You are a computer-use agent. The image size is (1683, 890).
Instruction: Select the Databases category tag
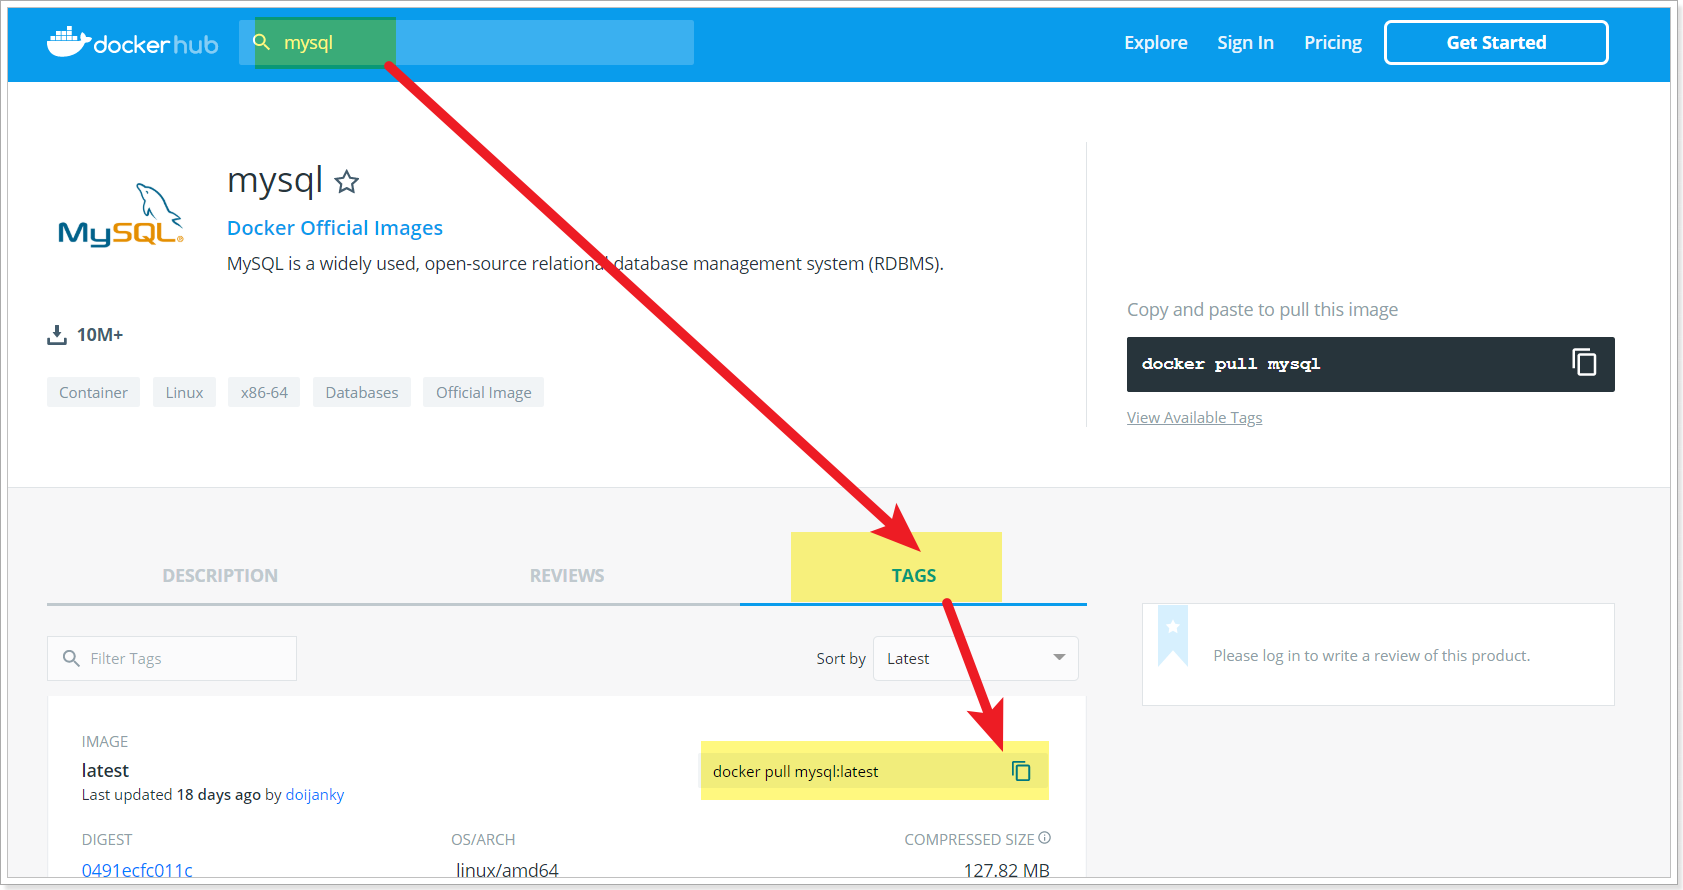362,393
